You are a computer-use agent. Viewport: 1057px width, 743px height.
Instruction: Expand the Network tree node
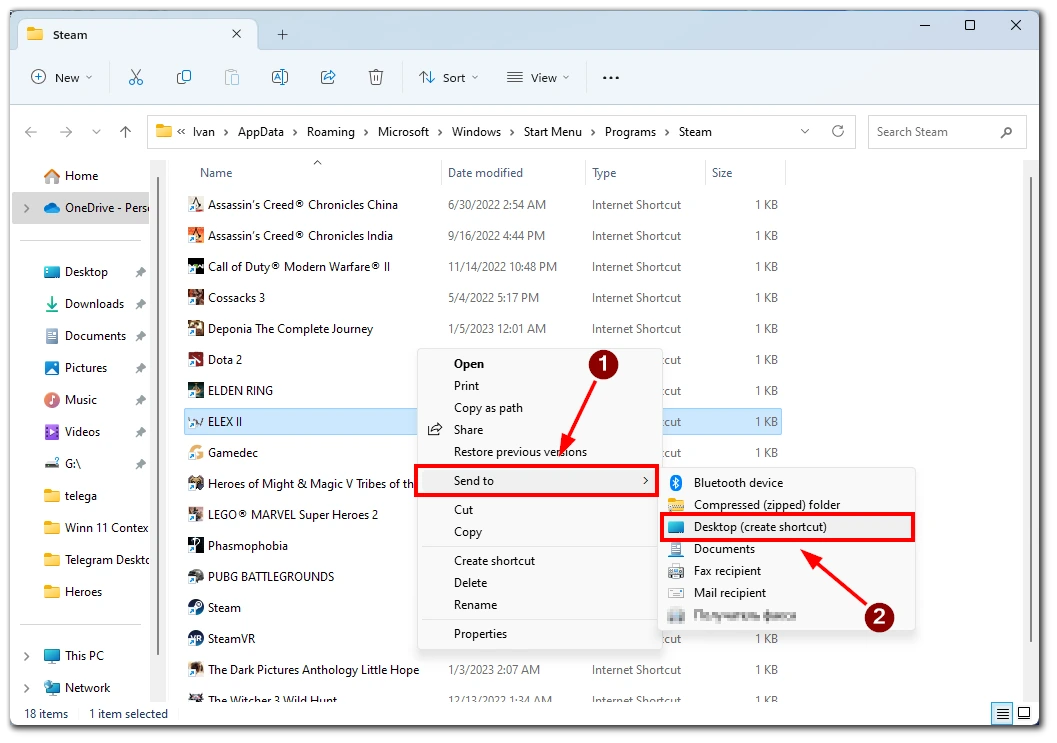27,688
